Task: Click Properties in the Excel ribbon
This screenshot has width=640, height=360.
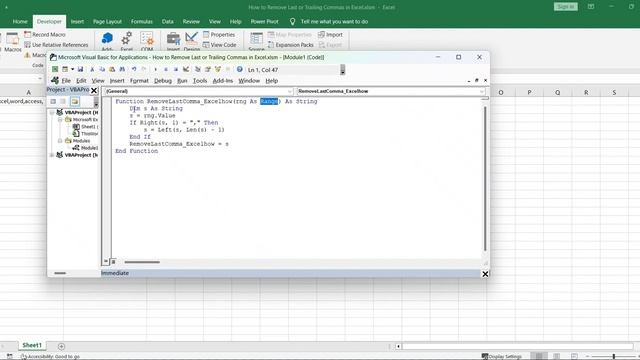Action: click(x=219, y=35)
